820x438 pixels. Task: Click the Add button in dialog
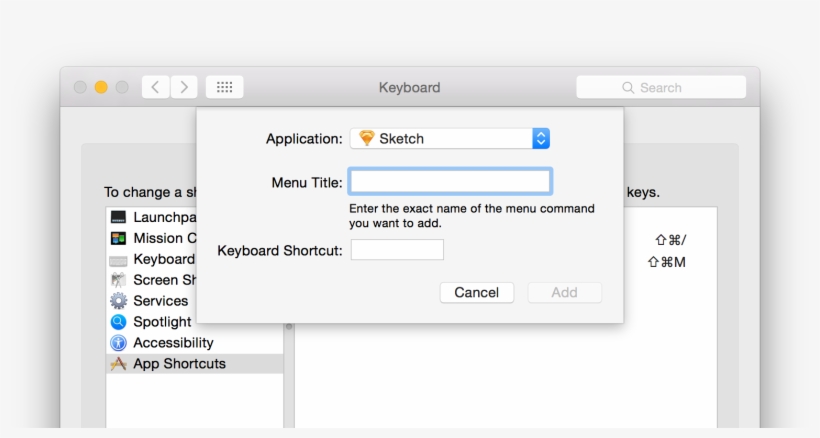[564, 293]
